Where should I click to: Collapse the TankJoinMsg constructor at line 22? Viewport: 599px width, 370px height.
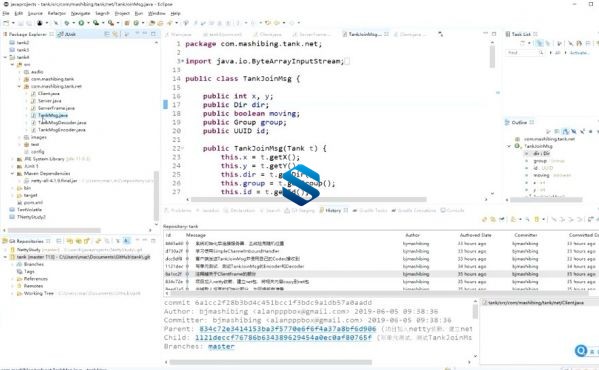[x=183, y=148]
